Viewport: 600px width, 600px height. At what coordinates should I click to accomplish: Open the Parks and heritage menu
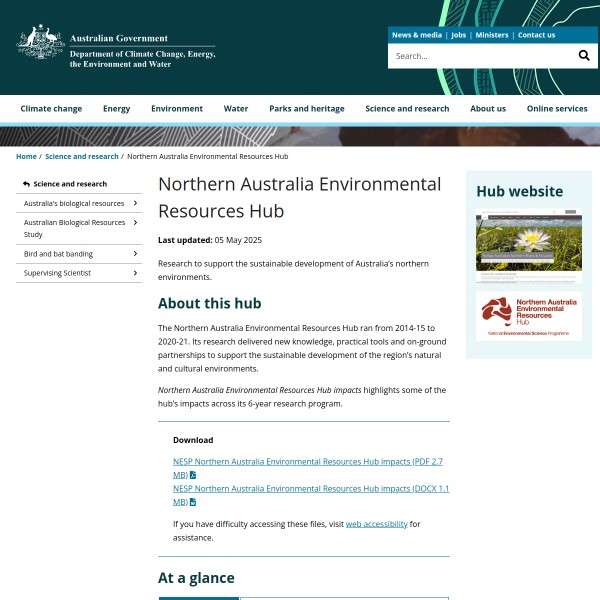pyautogui.click(x=306, y=109)
